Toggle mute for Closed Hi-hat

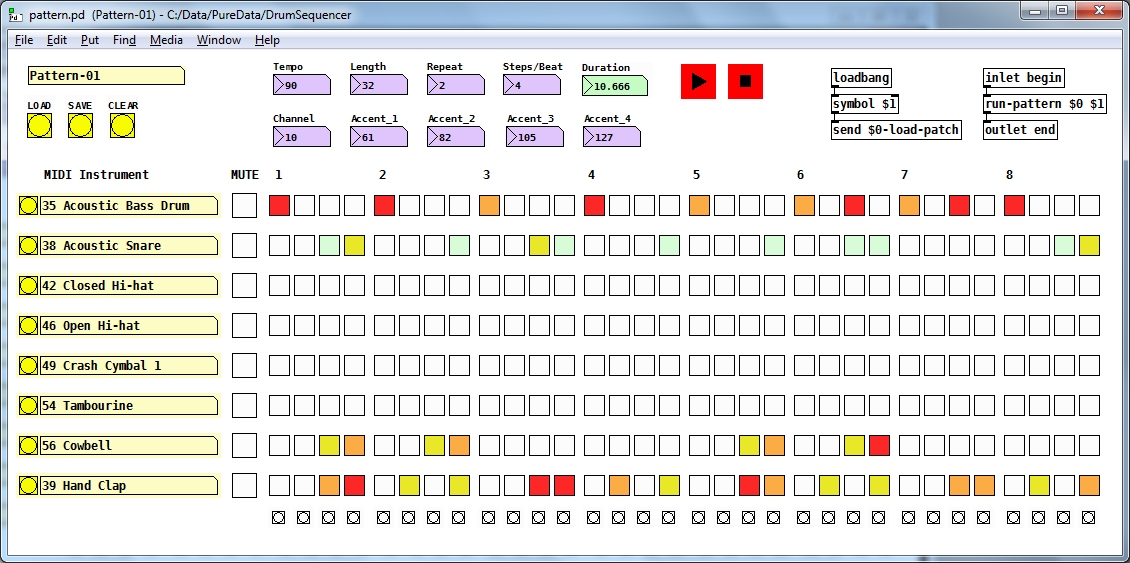coord(244,285)
